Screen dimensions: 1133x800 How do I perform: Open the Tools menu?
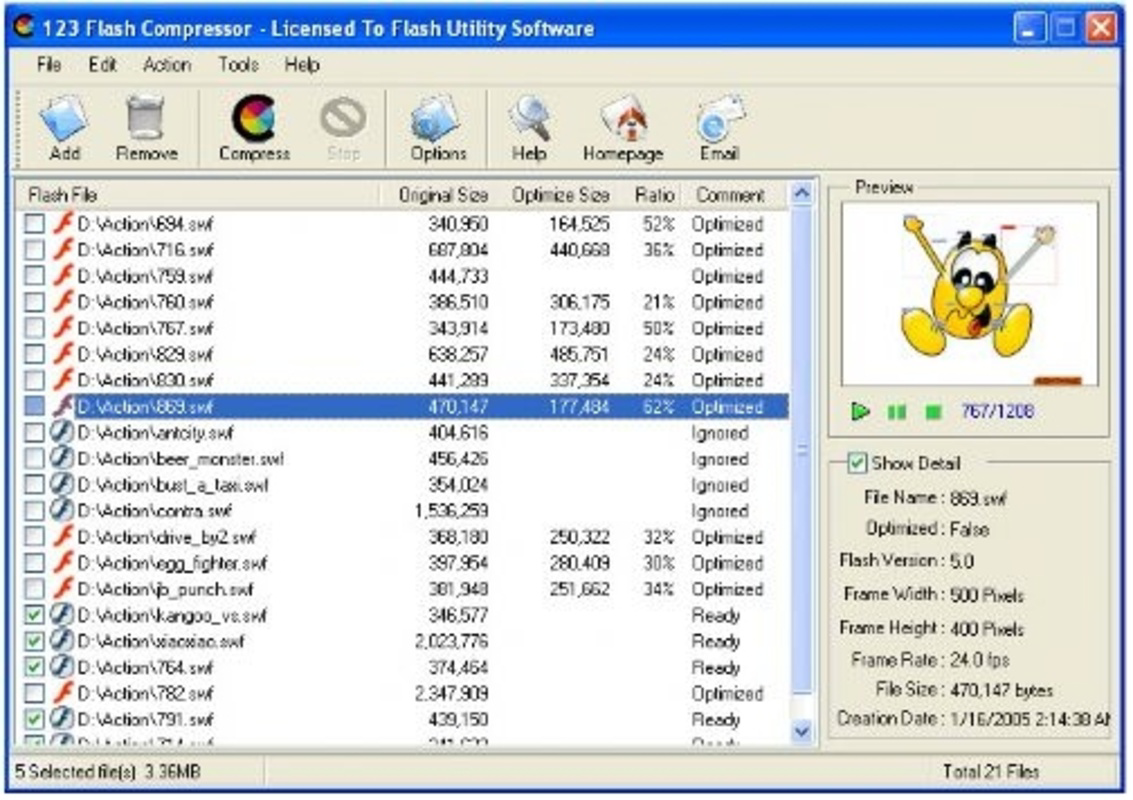click(x=238, y=64)
